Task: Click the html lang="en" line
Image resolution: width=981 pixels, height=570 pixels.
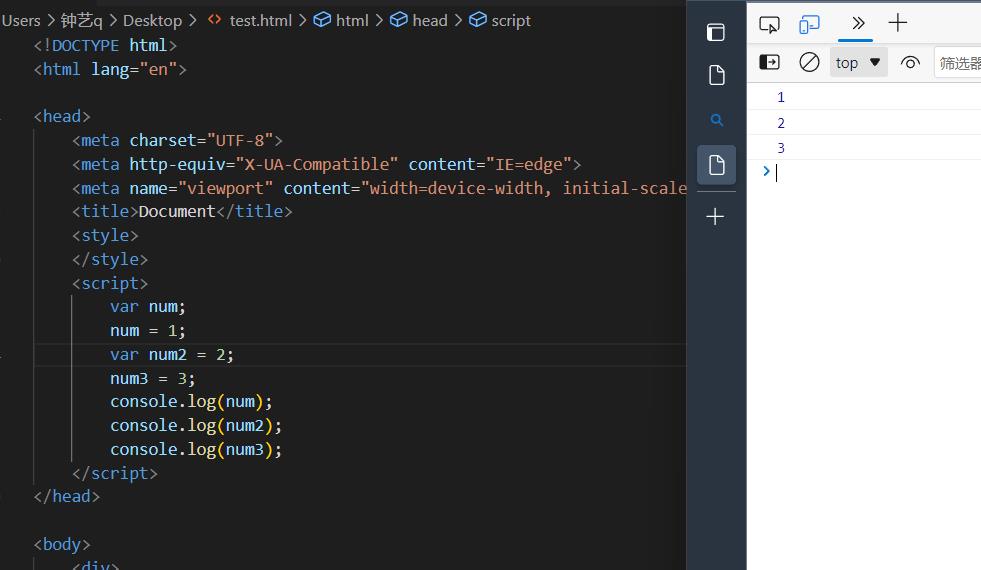Action: pos(110,69)
